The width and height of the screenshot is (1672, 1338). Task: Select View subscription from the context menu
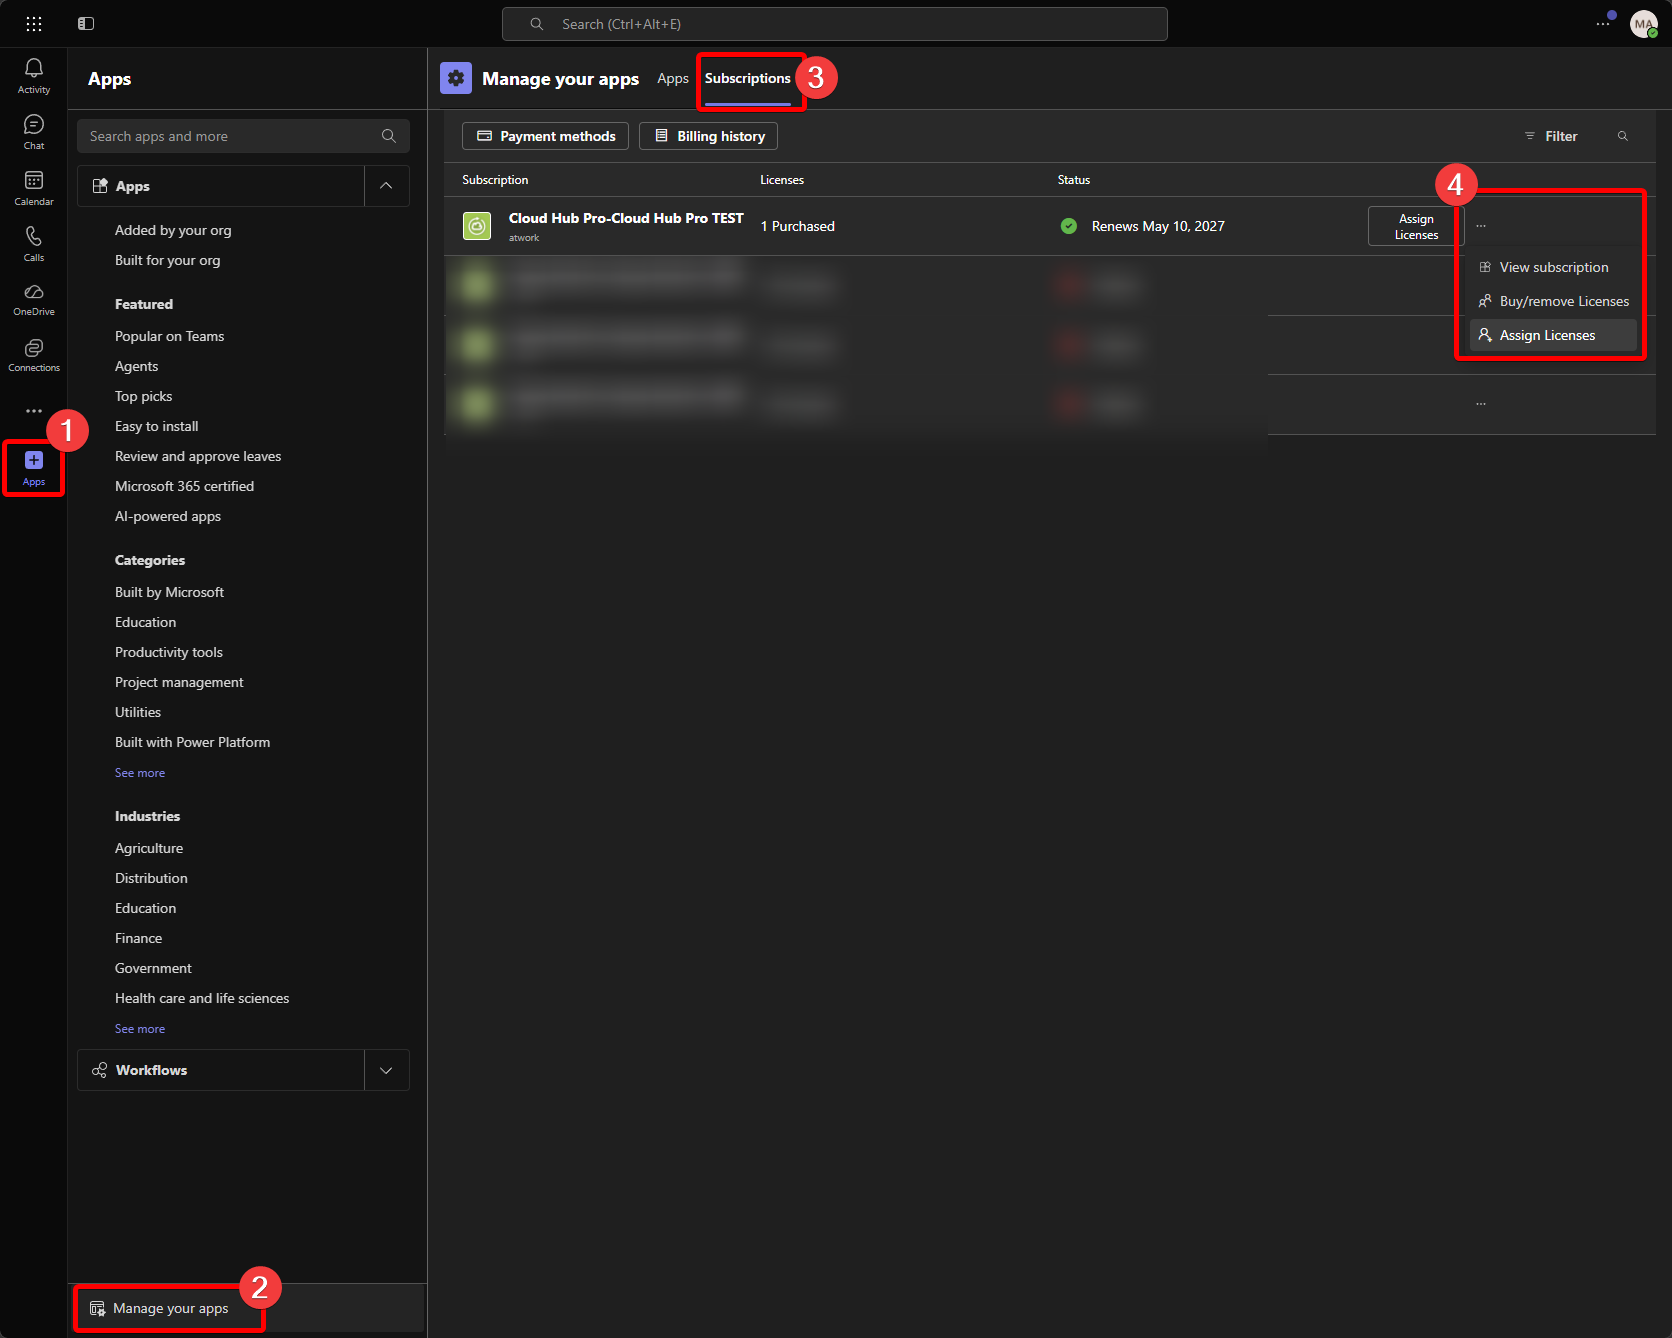point(1554,267)
